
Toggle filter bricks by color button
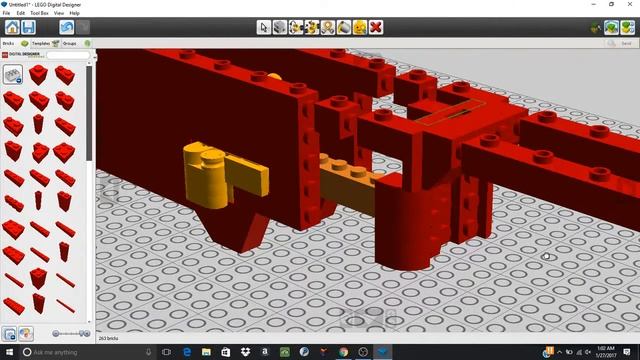point(26,334)
